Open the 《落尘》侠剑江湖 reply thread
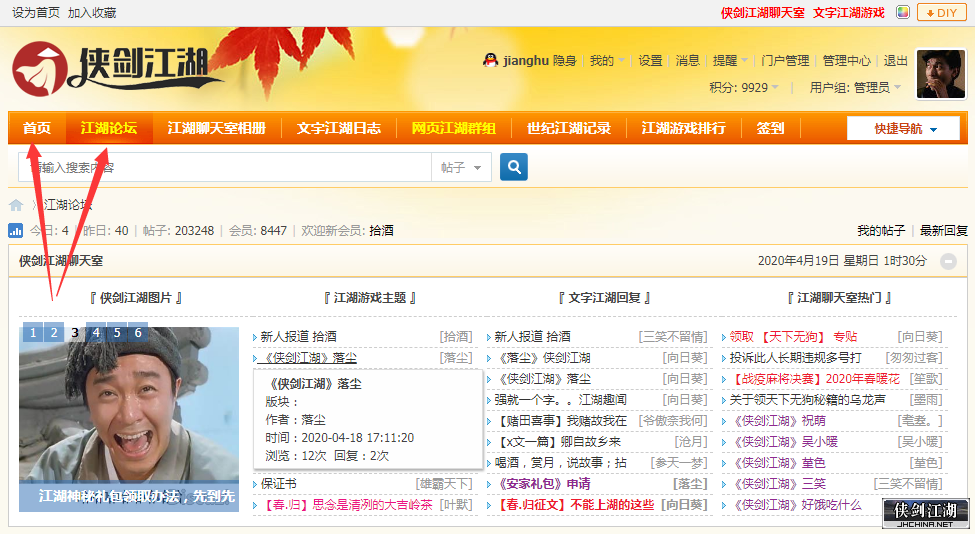The height and width of the screenshot is (534, 975). click(542, 357)
